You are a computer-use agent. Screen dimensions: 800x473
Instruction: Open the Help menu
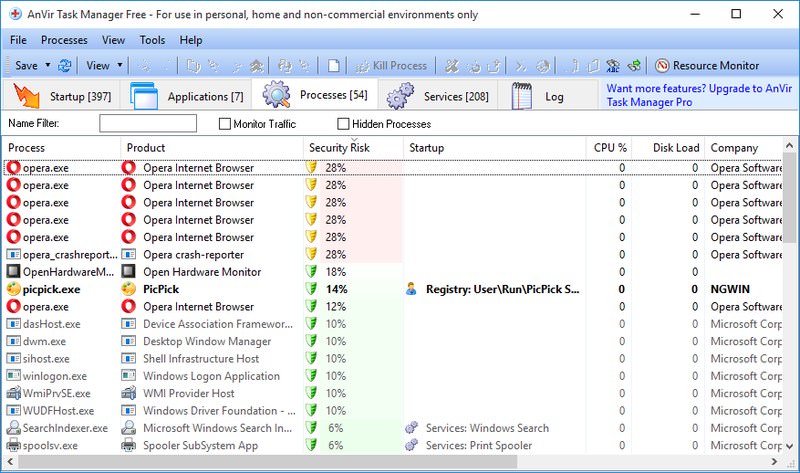(x=191, y=40)
